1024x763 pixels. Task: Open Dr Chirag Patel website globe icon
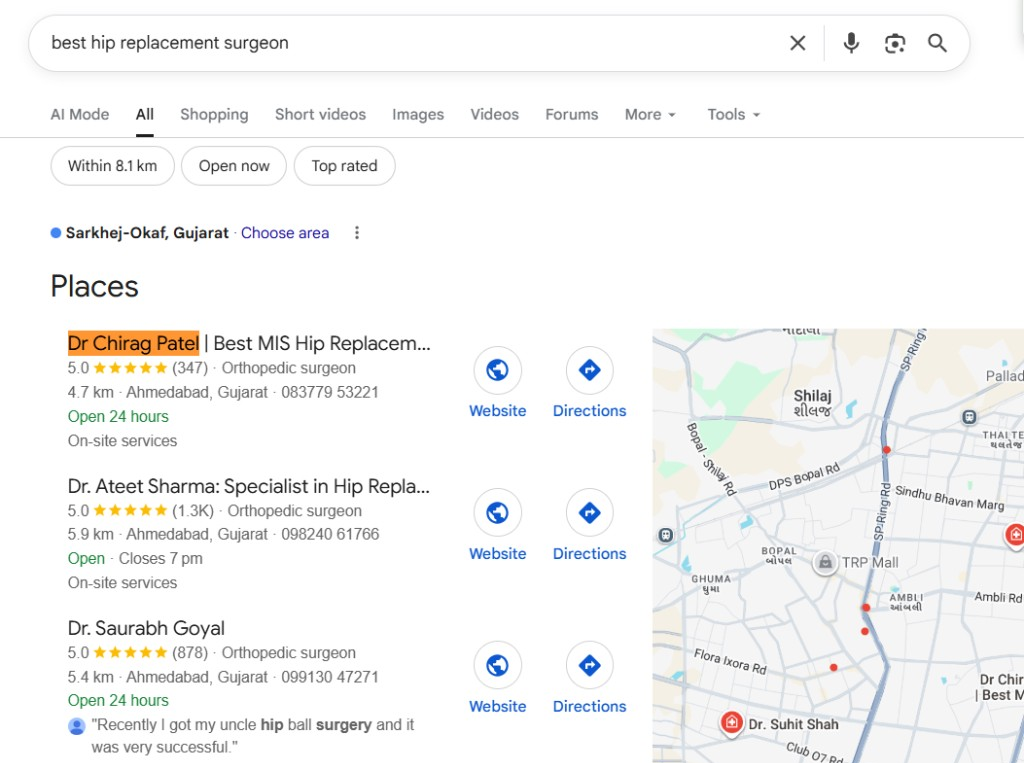(498, 370)
